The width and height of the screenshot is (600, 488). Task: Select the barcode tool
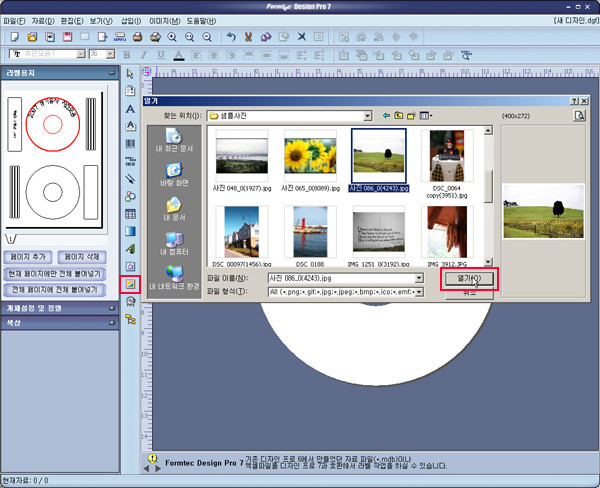(130, 144)
